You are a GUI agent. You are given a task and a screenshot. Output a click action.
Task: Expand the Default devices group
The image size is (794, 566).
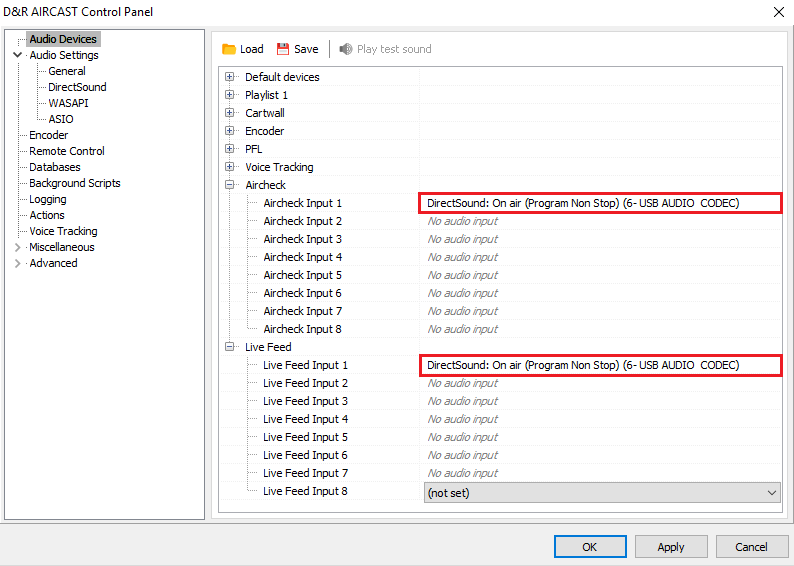(230, 77)
